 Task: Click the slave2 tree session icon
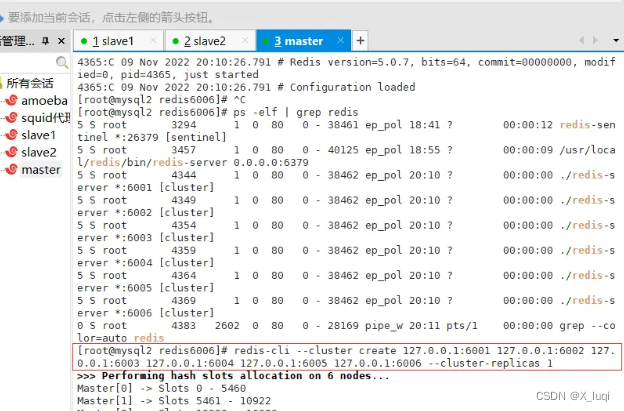pos(12,152)
